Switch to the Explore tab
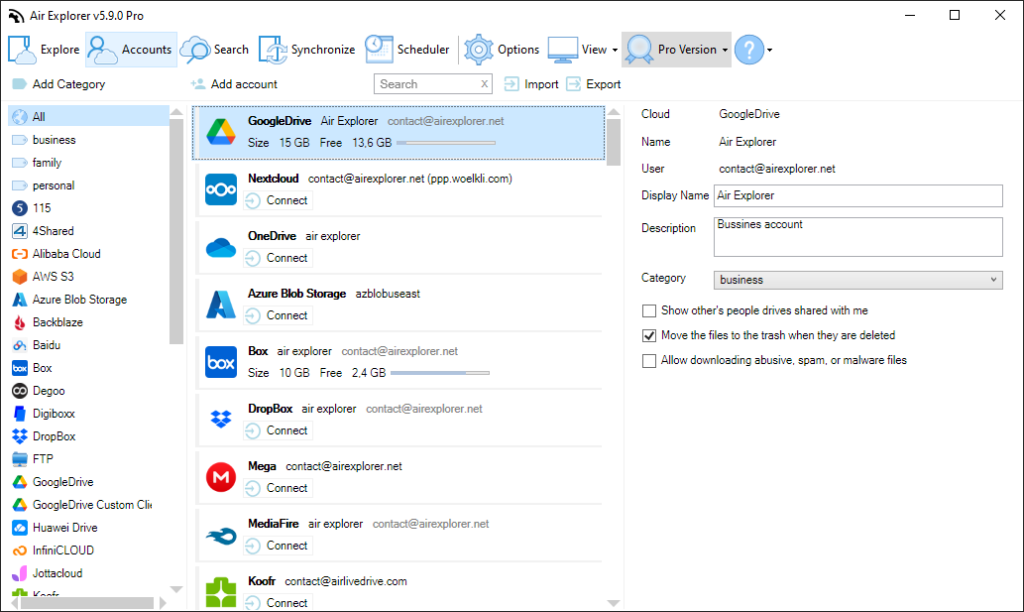The height and width of the screenshot is (612, 1024). click(46, 49)
